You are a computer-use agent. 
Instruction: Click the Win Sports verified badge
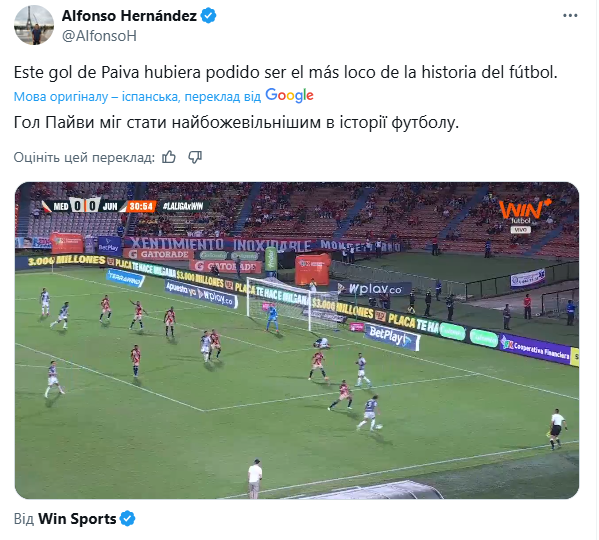coord(128,519)
